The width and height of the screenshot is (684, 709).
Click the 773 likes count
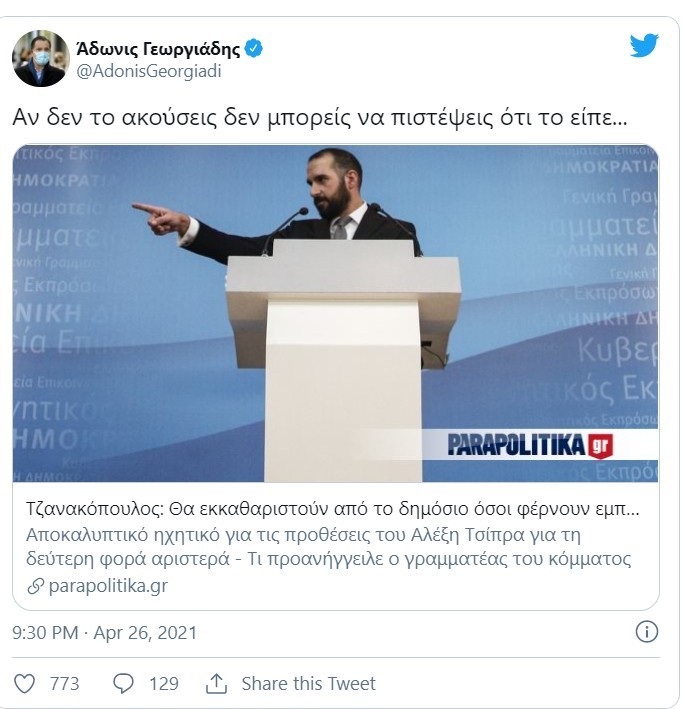64,683
